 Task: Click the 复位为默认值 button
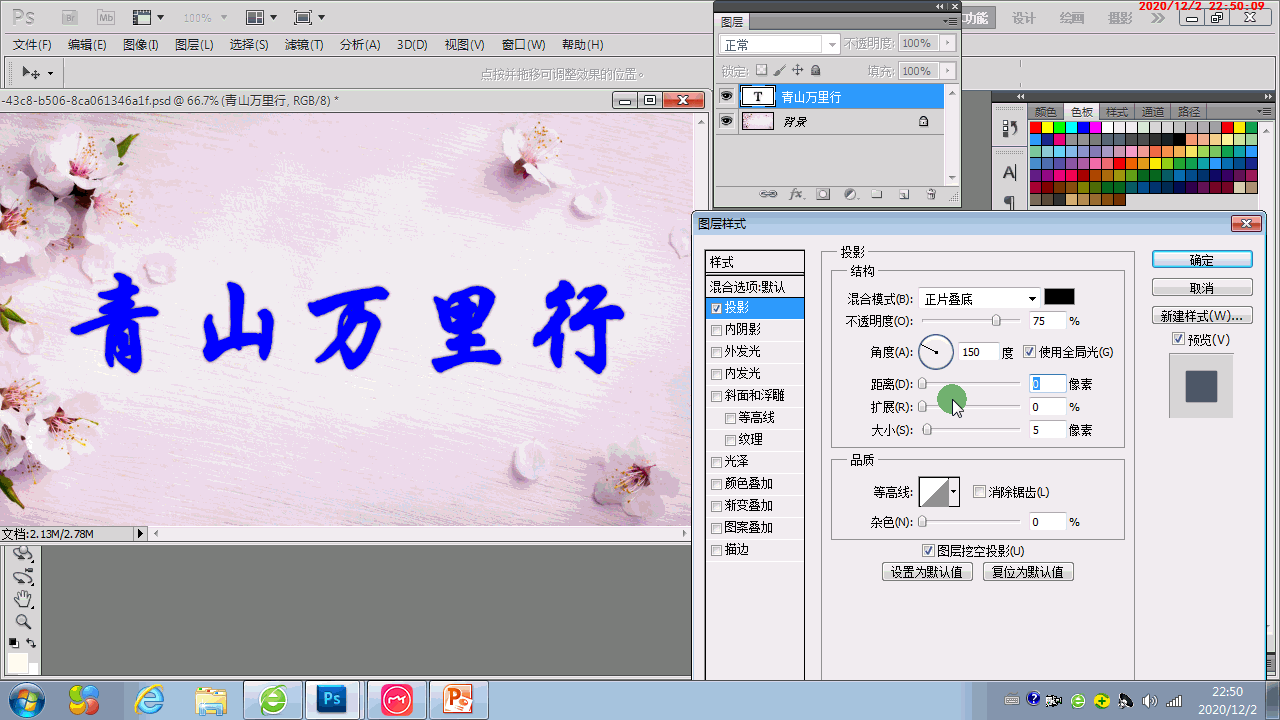[1028, 572]
